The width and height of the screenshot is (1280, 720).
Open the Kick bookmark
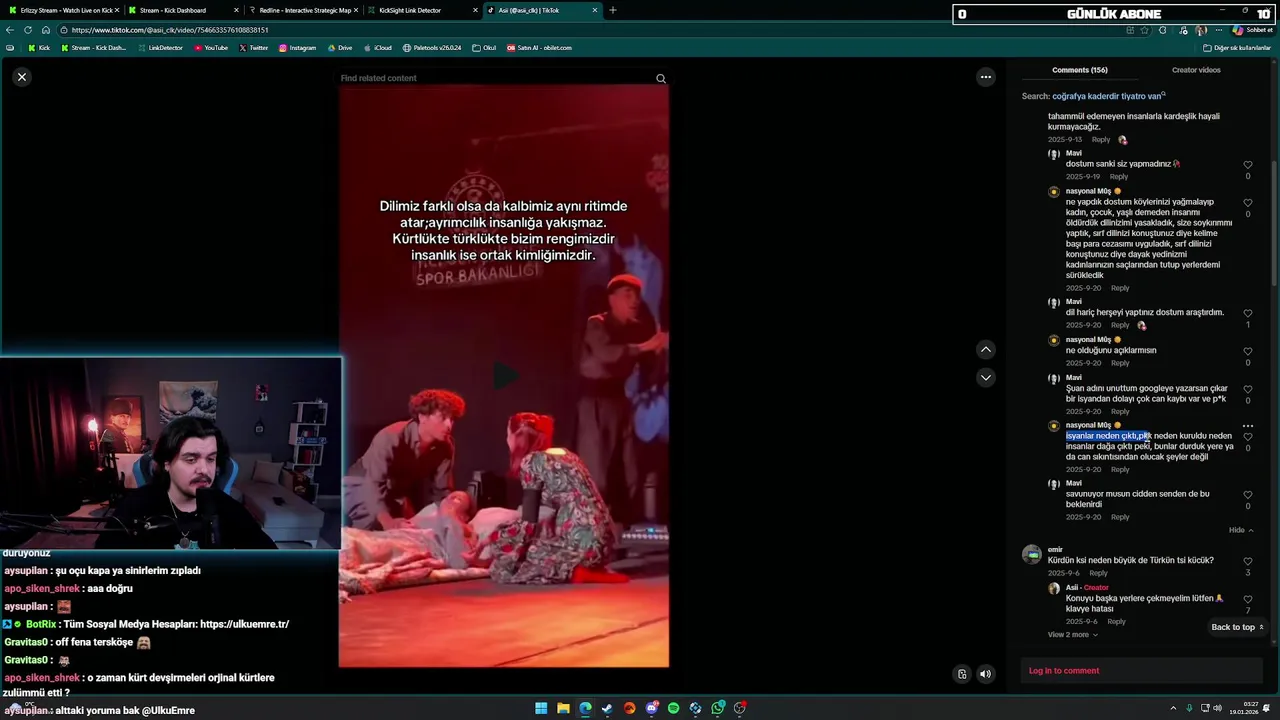[39, 48]
